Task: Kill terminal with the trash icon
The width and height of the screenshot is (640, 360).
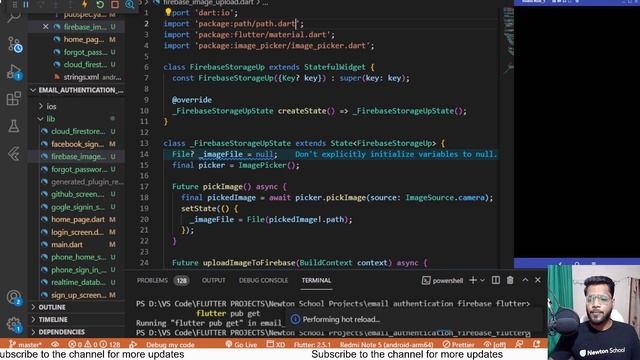Action: pos(510,280)
